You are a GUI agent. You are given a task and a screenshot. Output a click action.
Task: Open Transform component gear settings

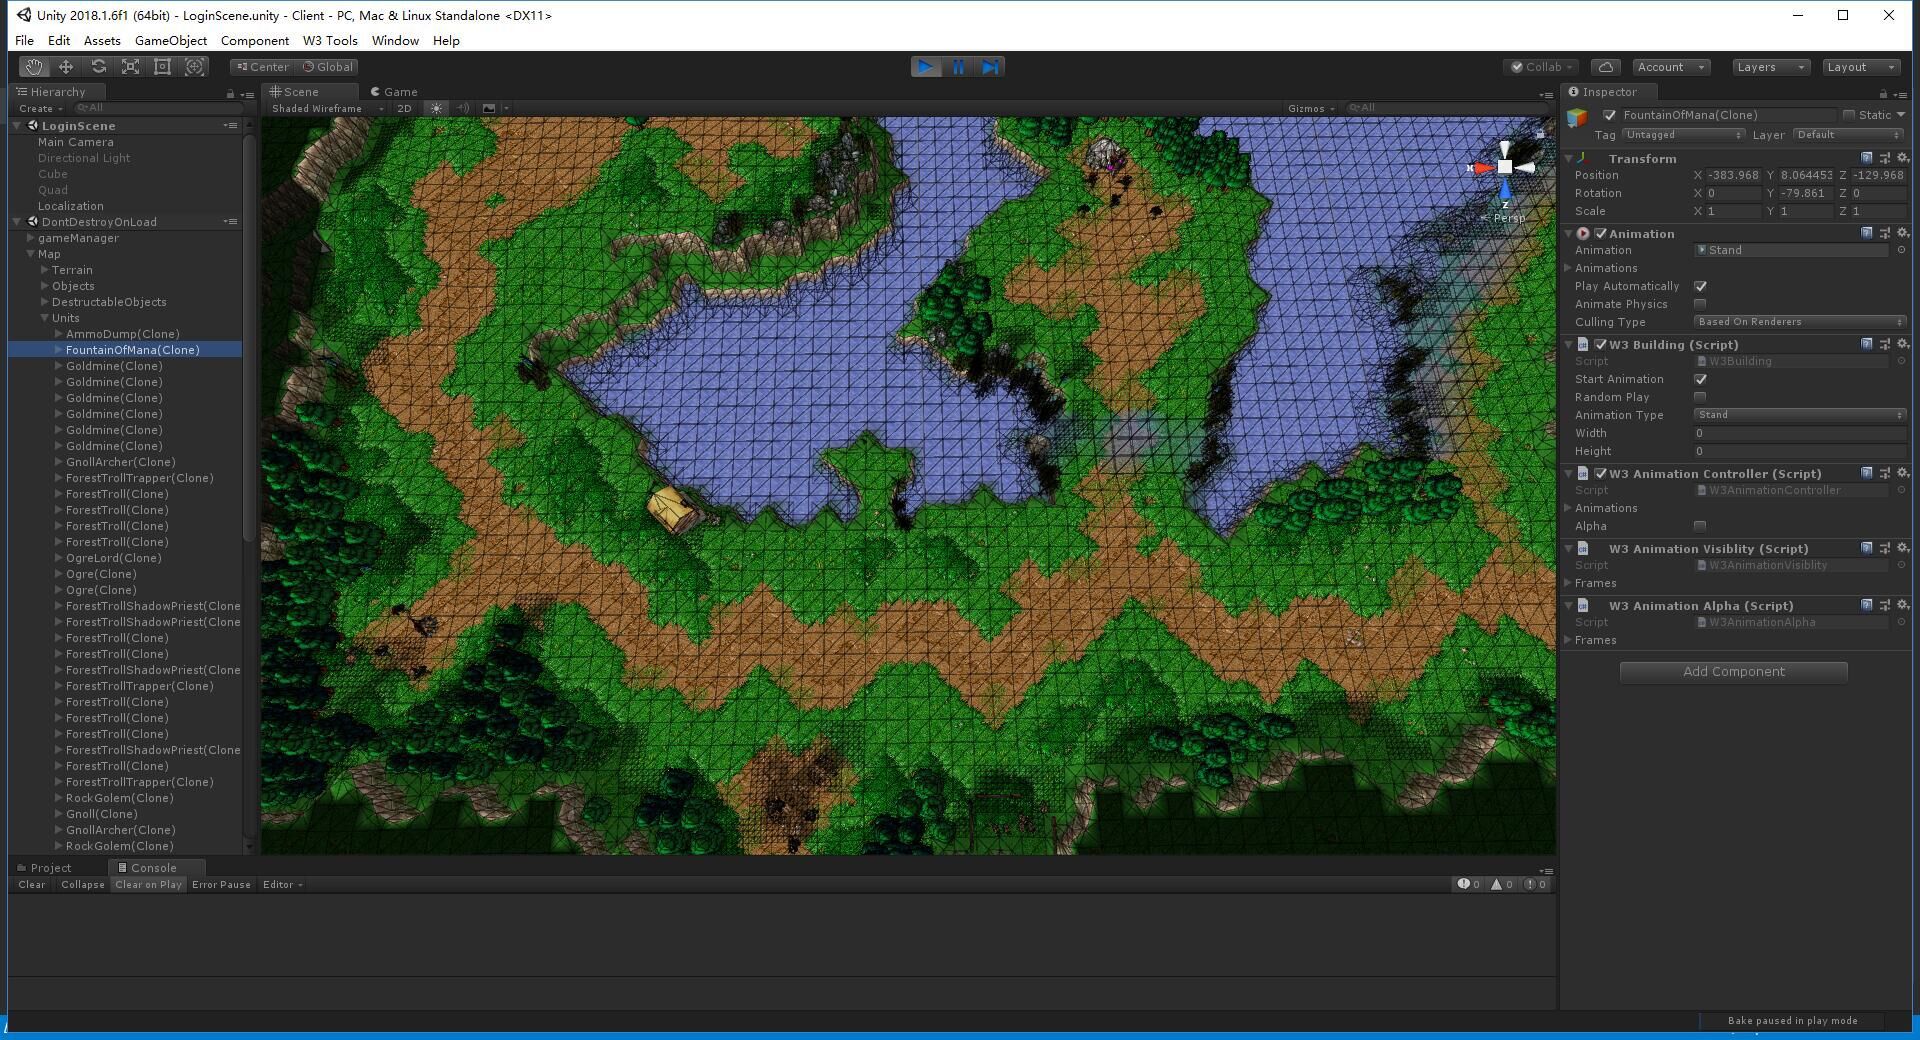pos(1902,158)
